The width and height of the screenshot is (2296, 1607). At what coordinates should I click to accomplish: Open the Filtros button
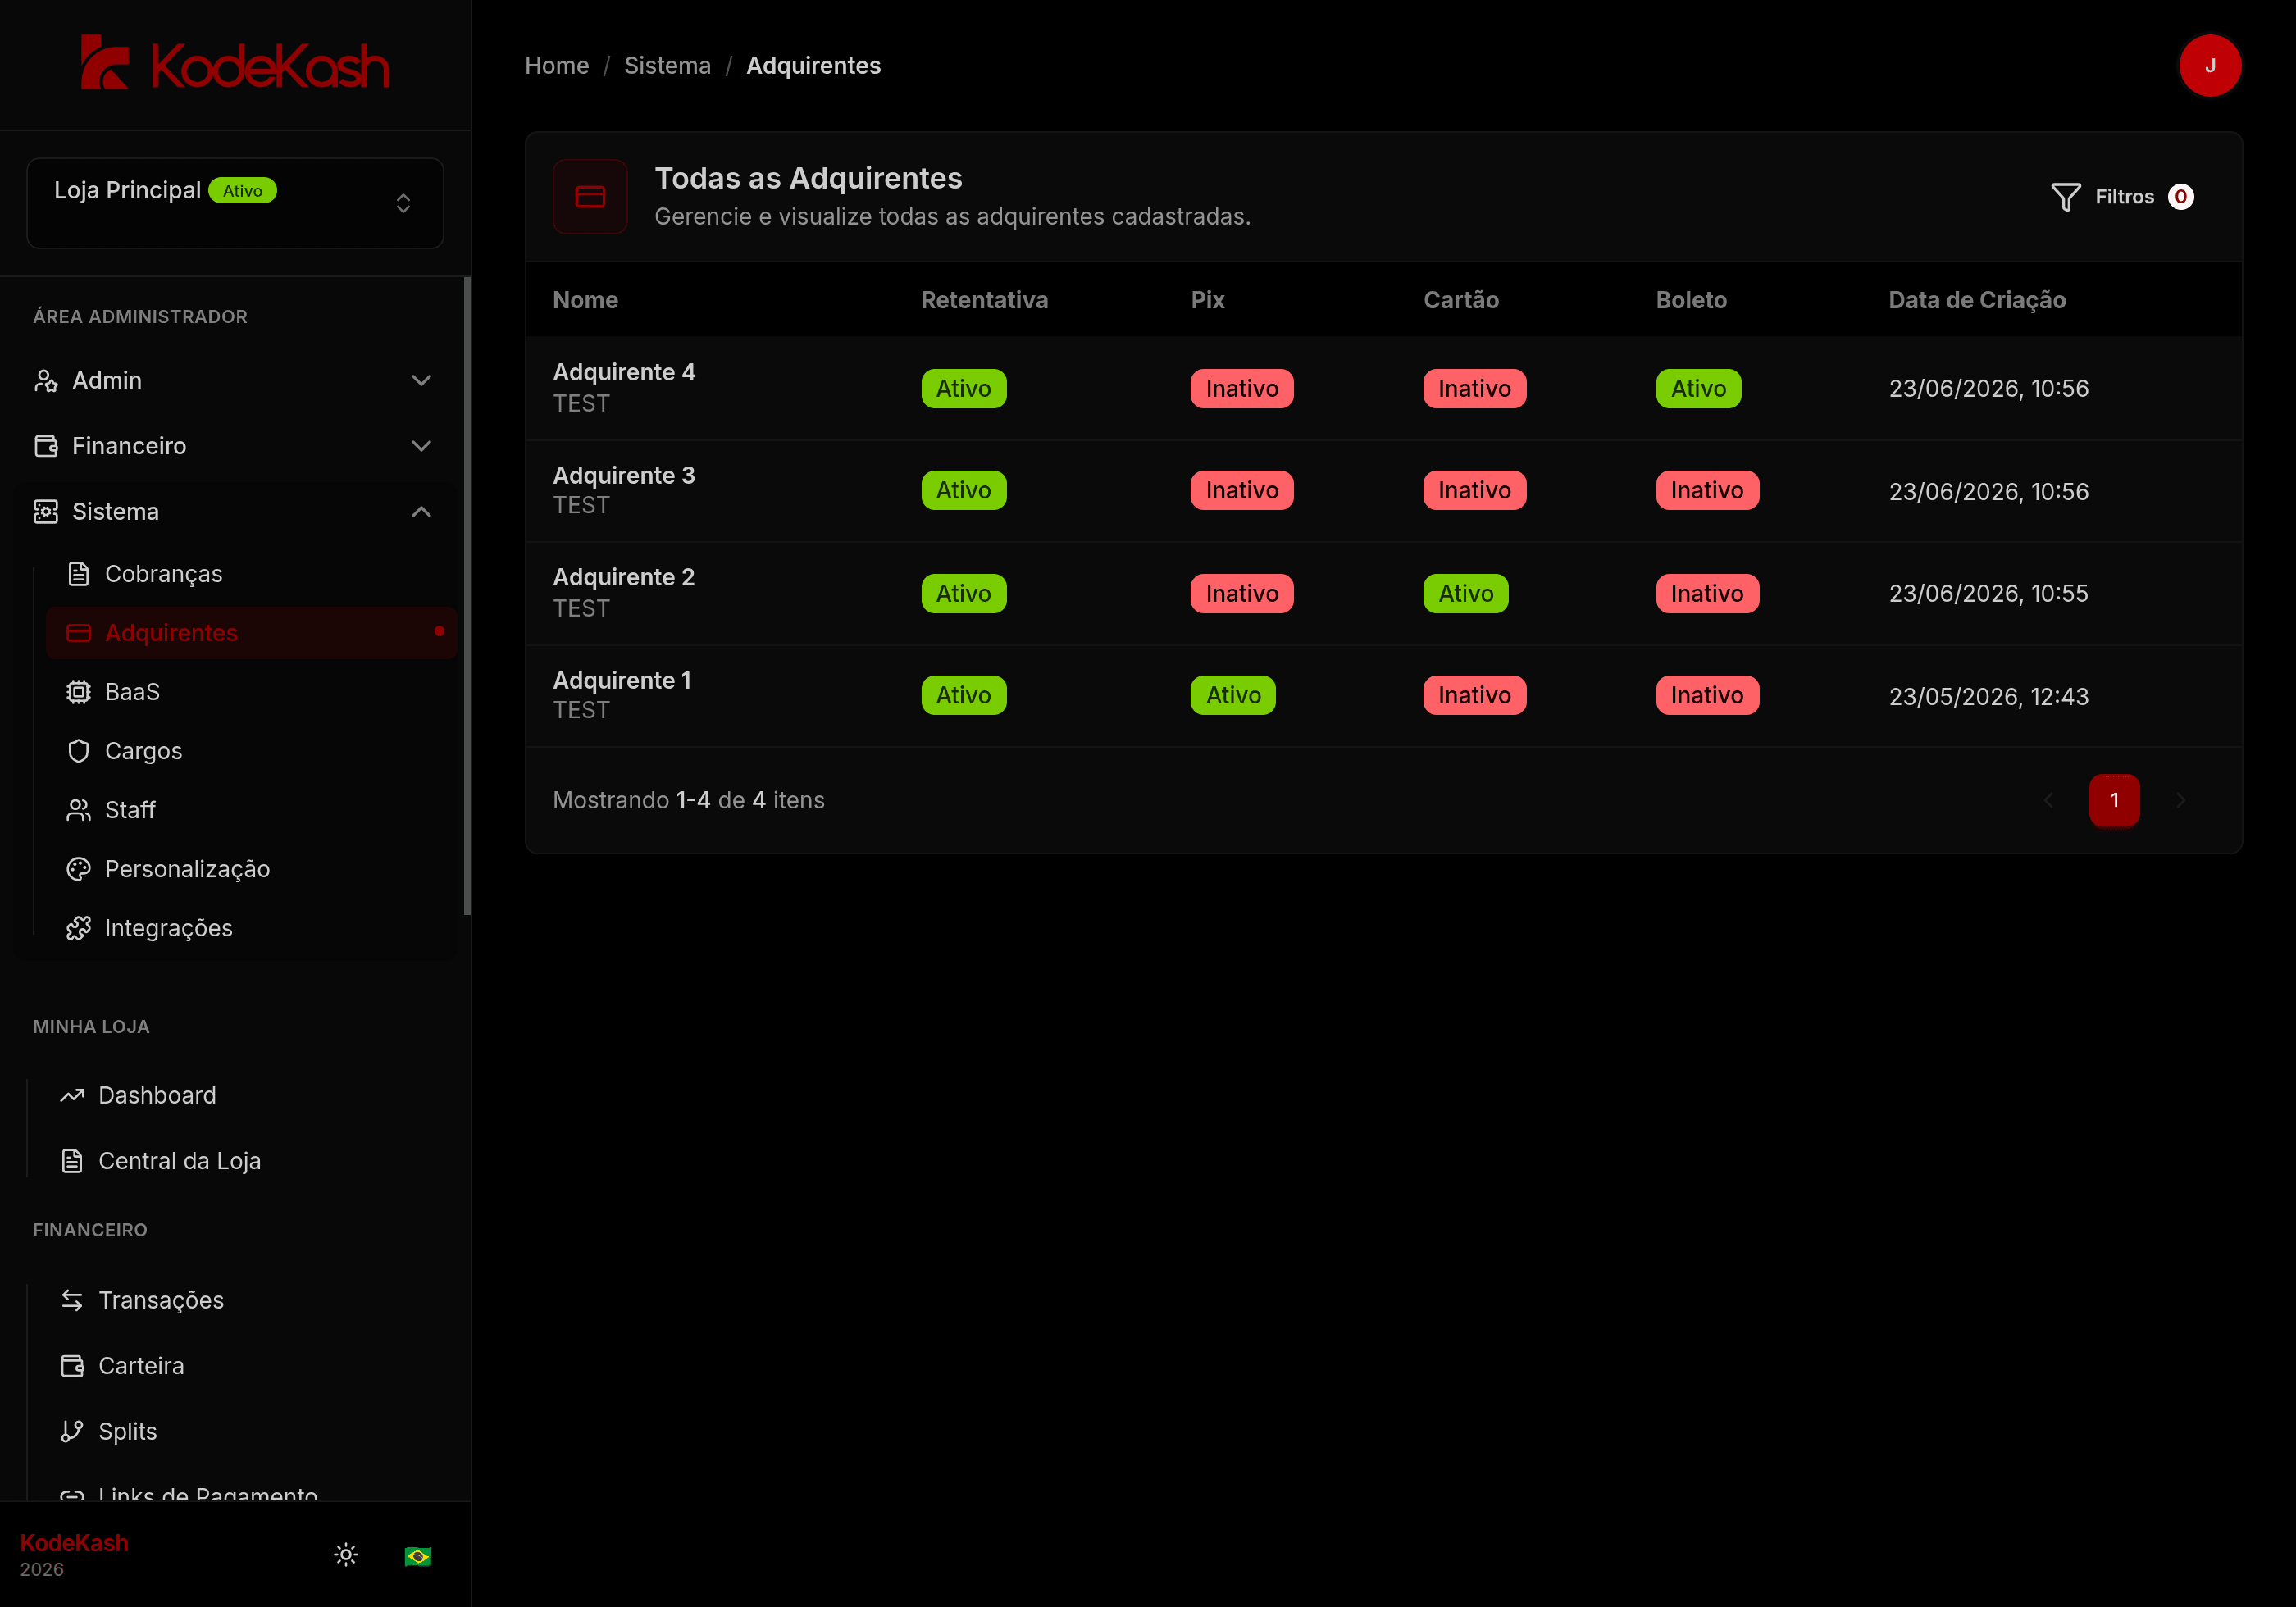tap(2122, 197)
